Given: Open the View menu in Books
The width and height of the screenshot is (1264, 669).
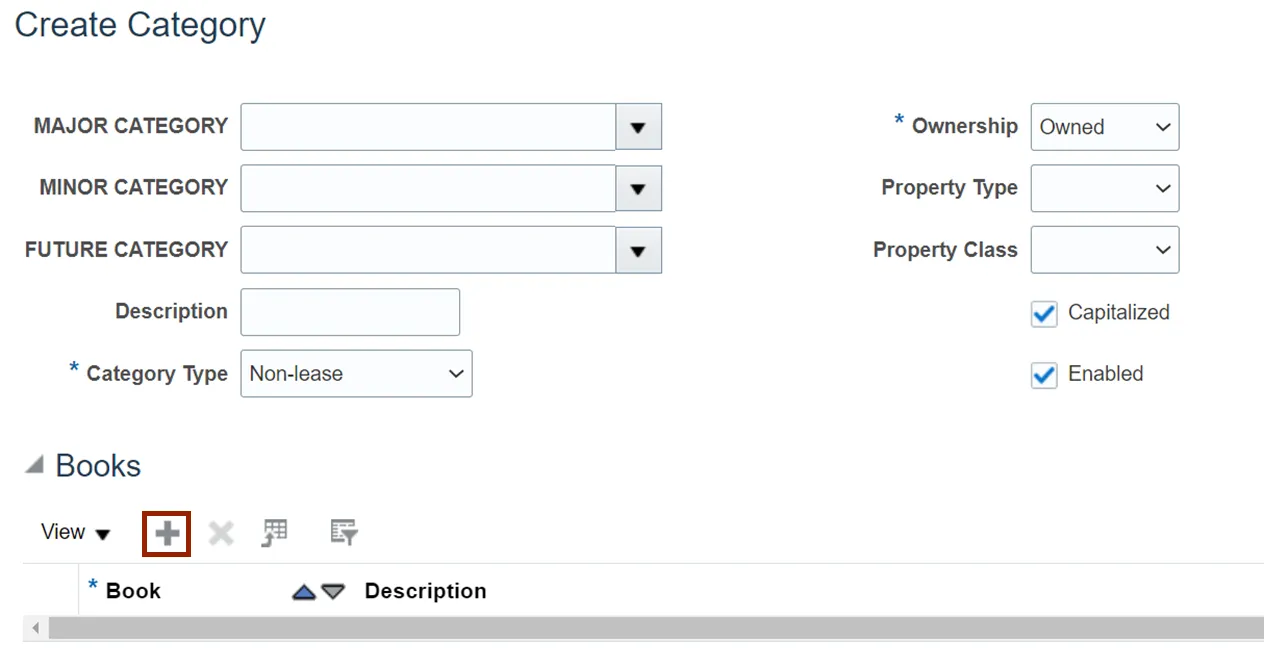Looking at the screenshot, I should click(75, 532).
